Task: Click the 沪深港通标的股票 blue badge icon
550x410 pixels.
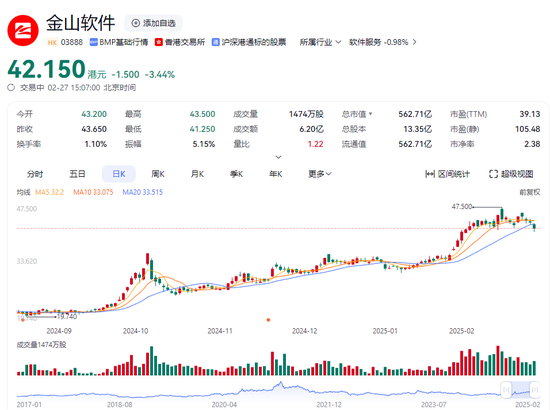Action: 216,42
